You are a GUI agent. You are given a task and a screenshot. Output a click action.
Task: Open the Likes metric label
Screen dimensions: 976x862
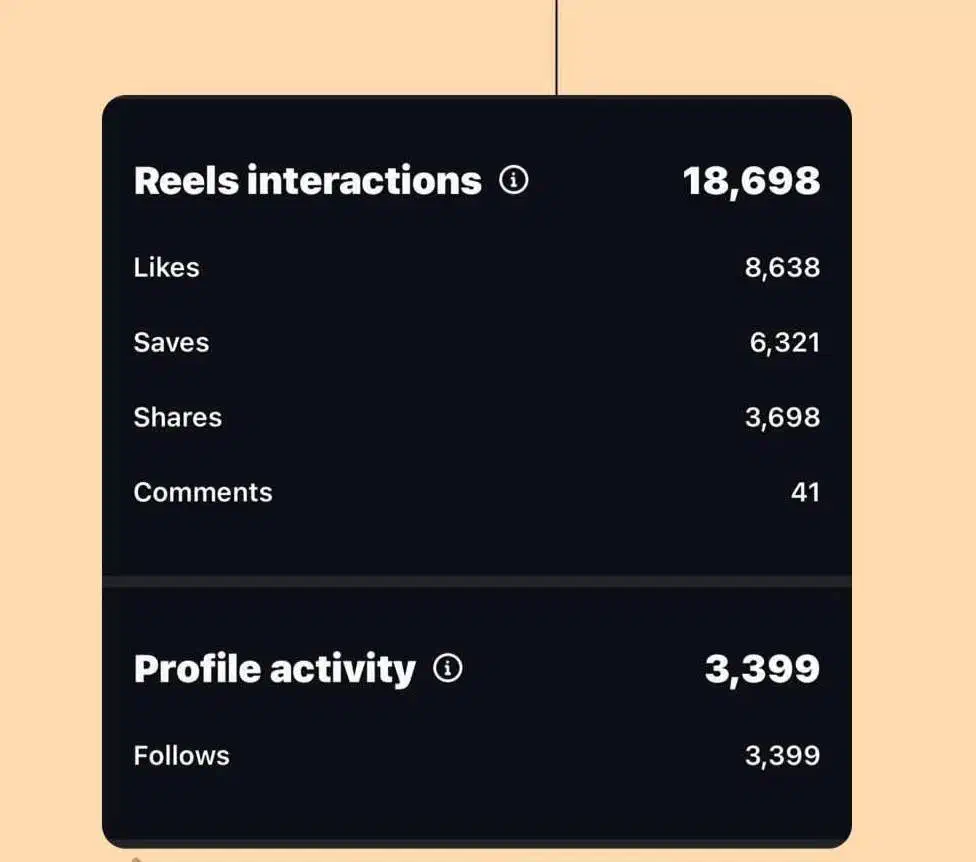(x=166, y=267)
